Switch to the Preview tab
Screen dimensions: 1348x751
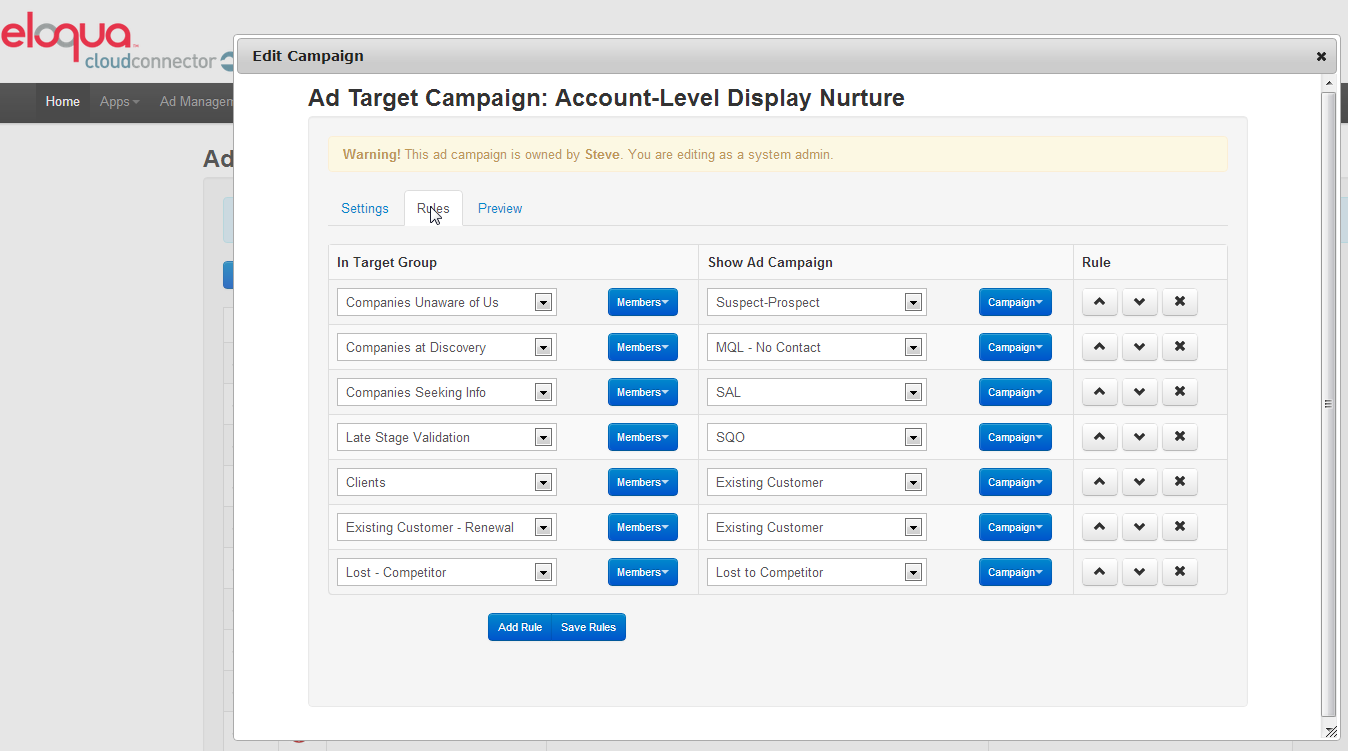[x=500, y=208]
